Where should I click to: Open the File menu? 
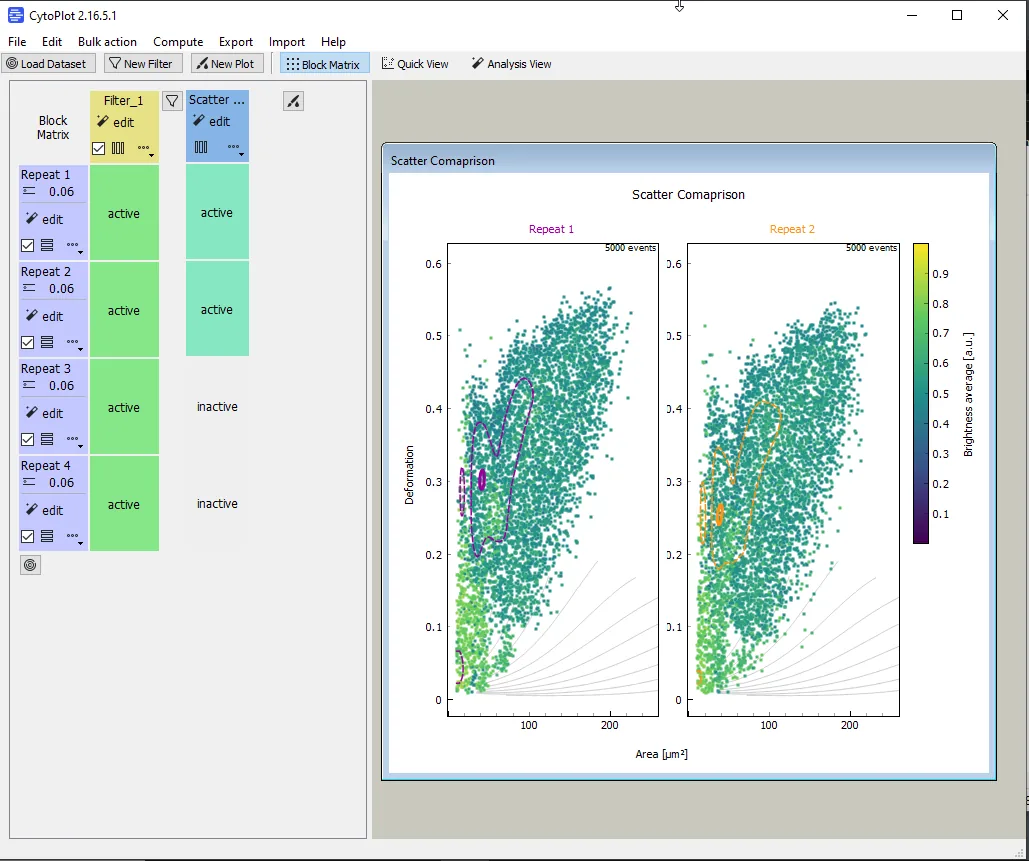17,42
